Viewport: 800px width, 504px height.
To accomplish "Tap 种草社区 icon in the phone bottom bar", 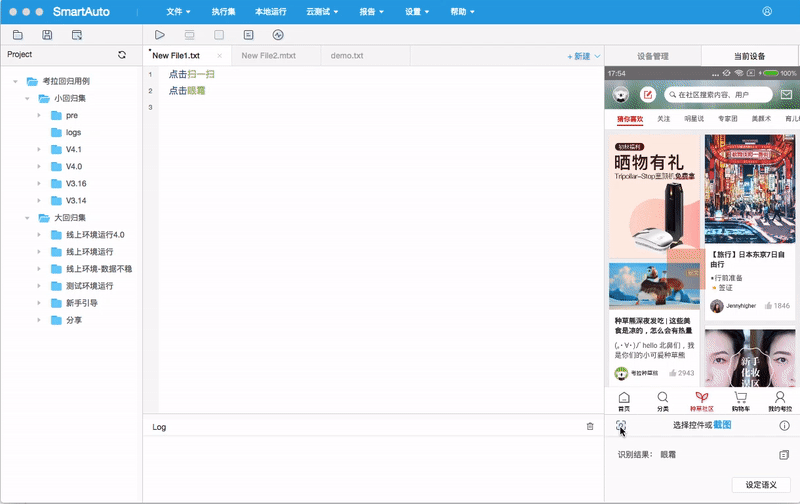I will (702, 401).
